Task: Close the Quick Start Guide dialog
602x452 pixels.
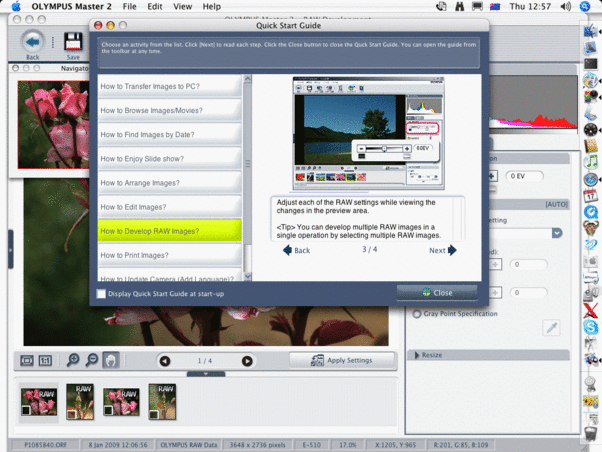Action: (436, 293)
